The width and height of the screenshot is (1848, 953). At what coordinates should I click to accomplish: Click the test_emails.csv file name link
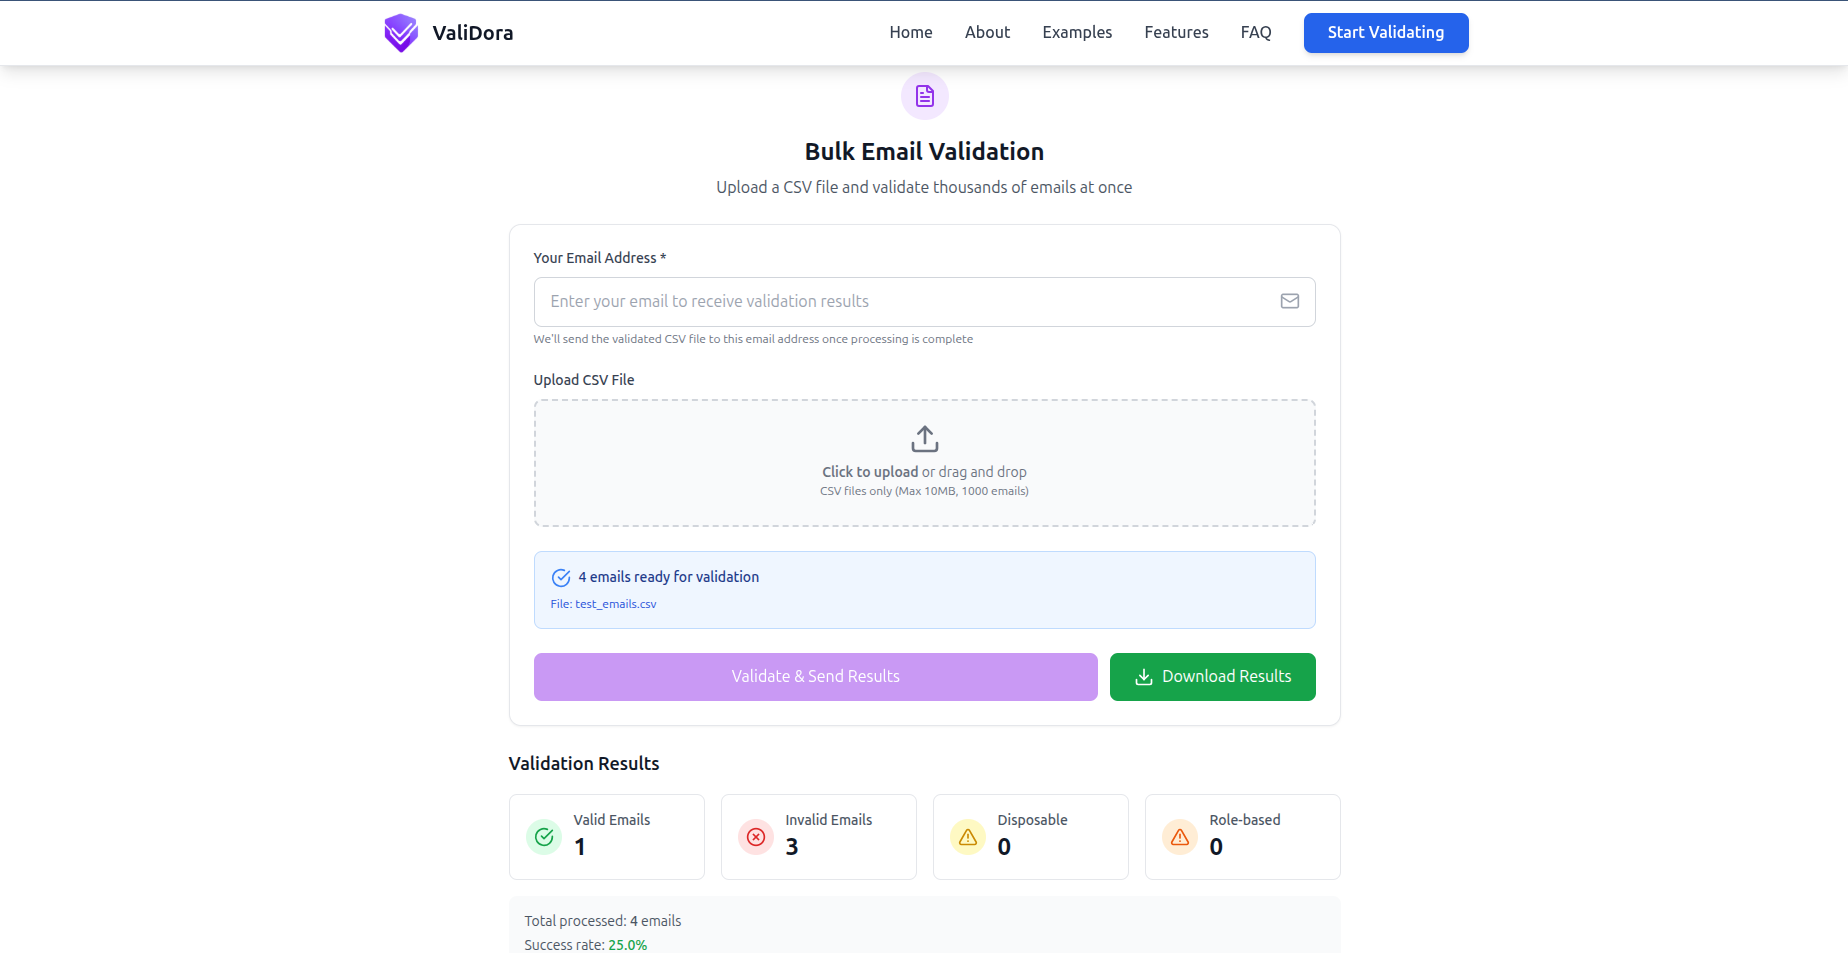click(x=615, y=604)
